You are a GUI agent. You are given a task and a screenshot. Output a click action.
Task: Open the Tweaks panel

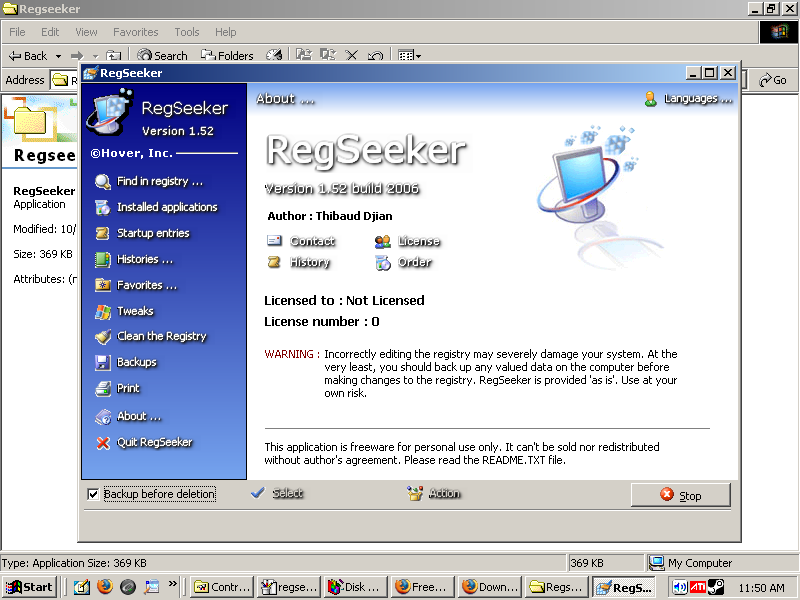pyautogui.click(x=135, y=311)
